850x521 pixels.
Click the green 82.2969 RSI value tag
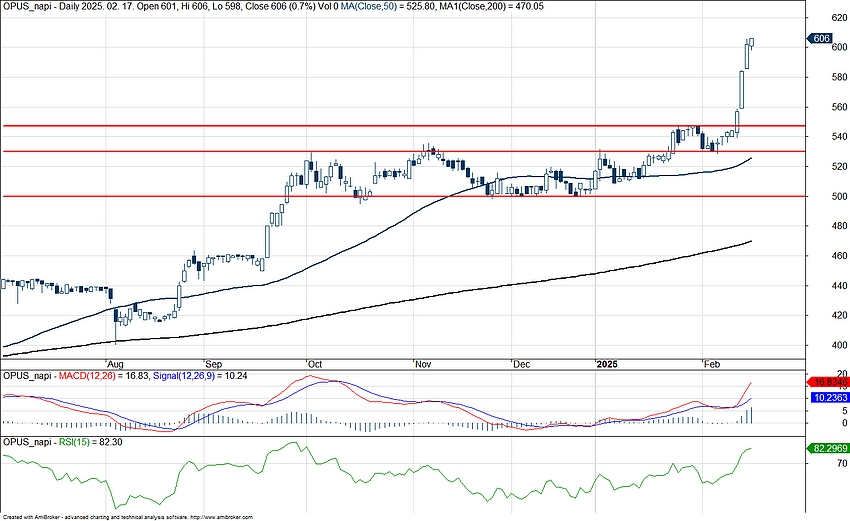tap(828, 449)
